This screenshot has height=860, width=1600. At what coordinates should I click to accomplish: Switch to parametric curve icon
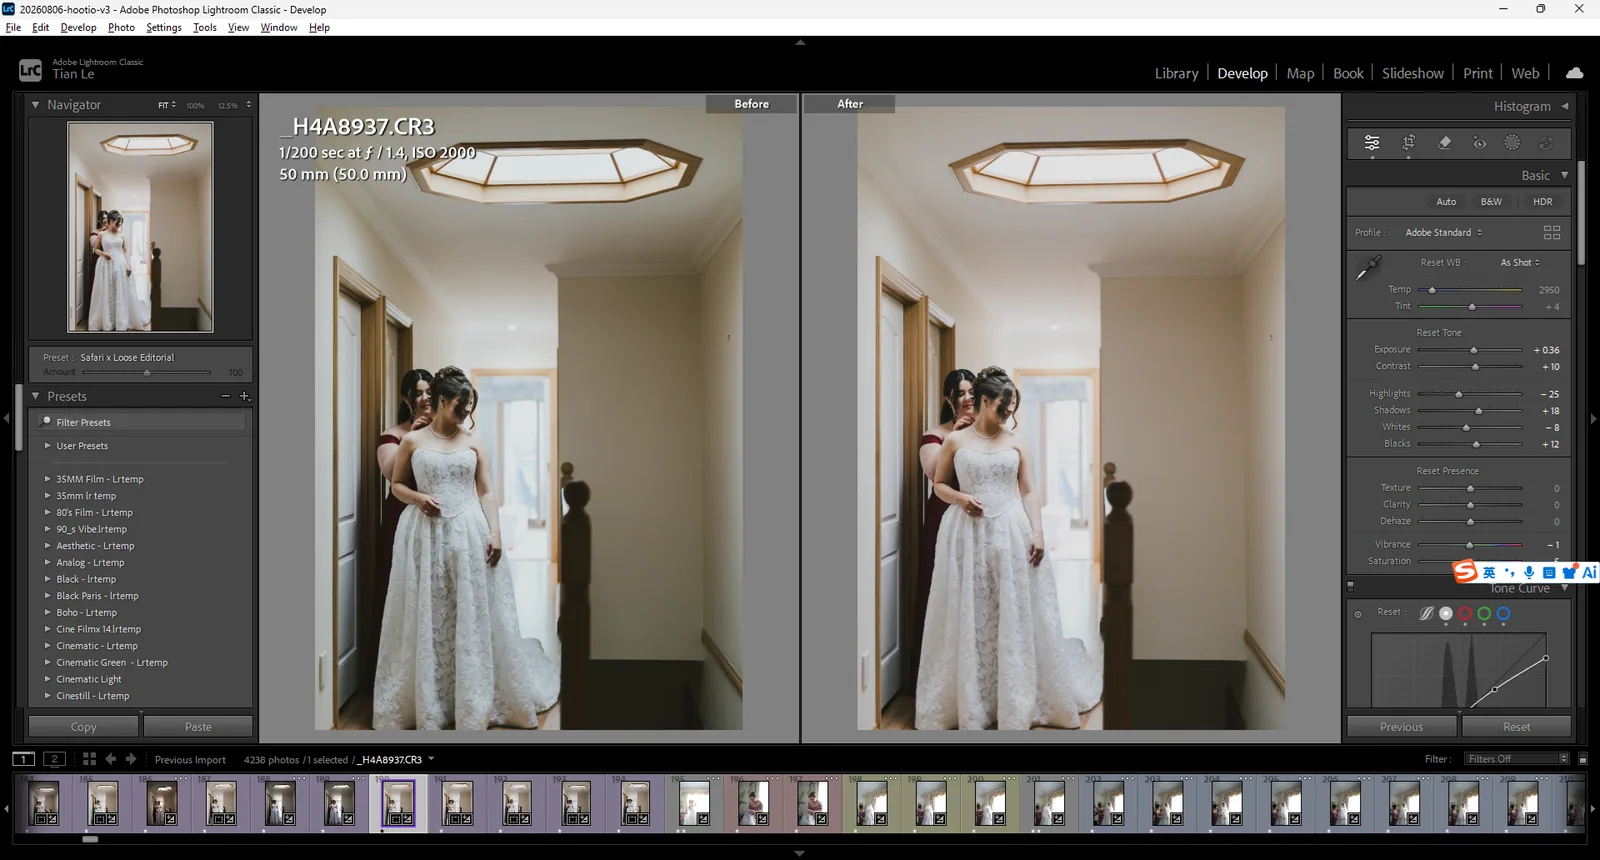tap(1426, 614)
